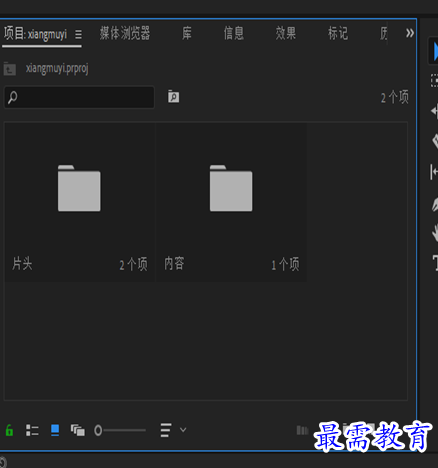Viewport: 438px width, 468px height.
Task: Adjust the thumbnail zoom slider
Action: pyautogui.click(x=120, y=430)
